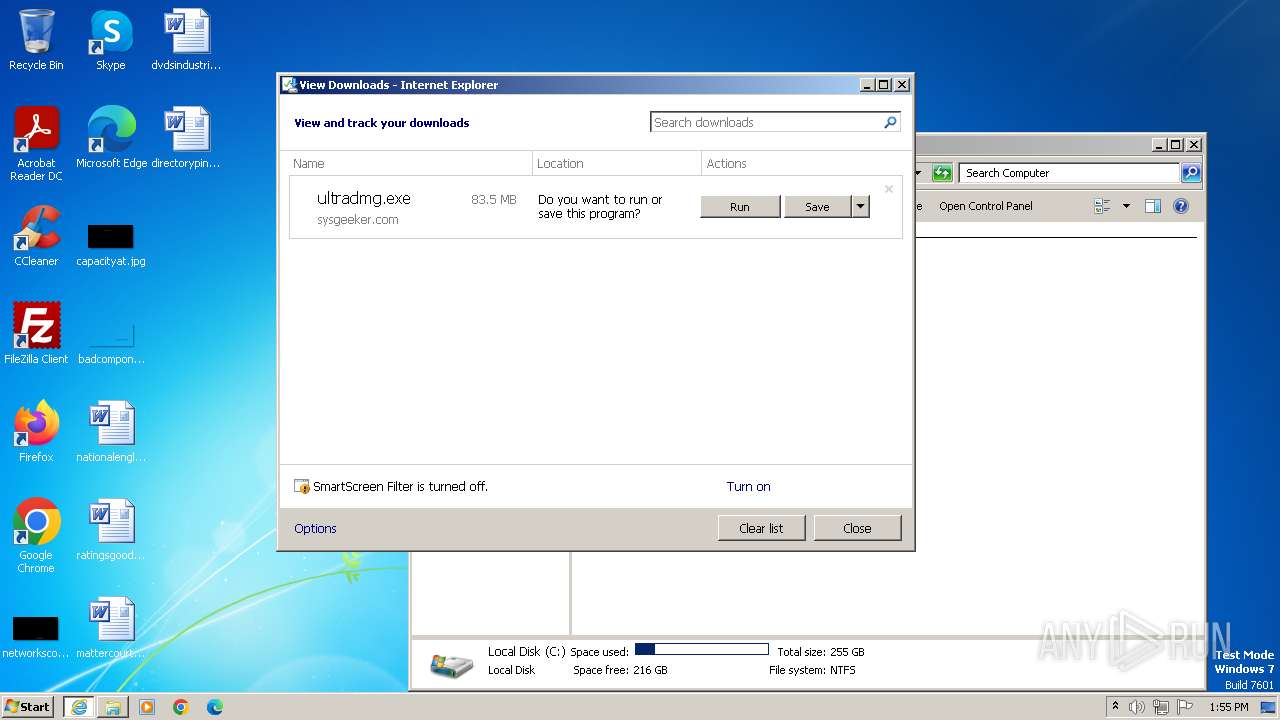Select the ultradmg.exe file name
The image size is (1280, 720).
(x=364, y=198)
